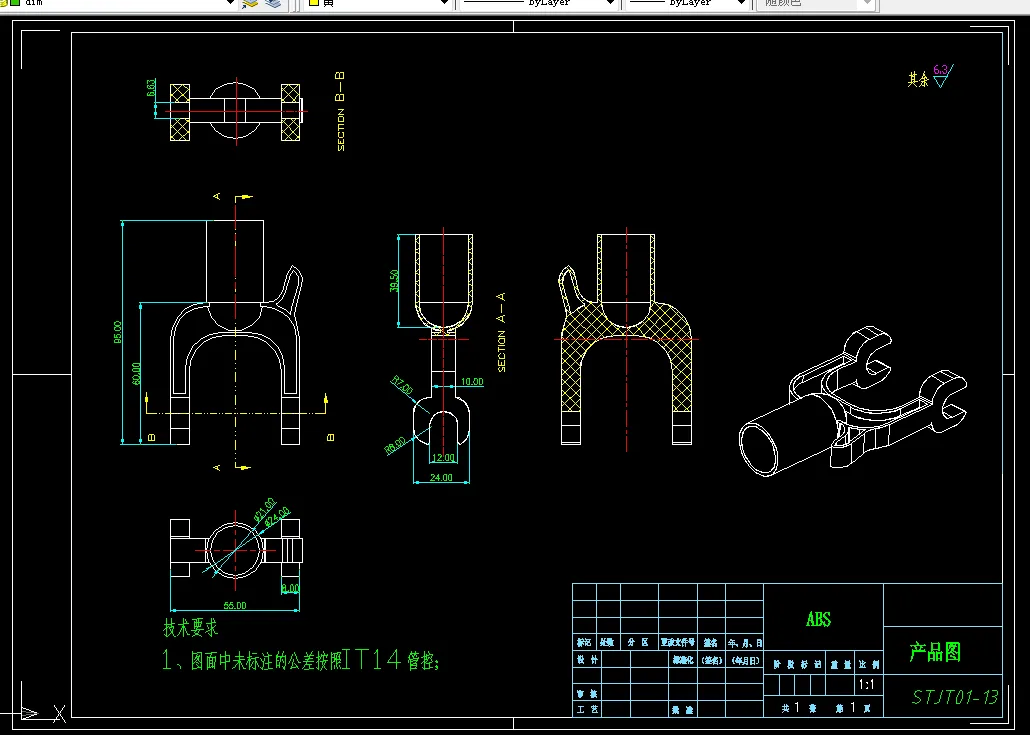Image resolution: width=1030 pixels, height=735 pixels.
Task: Select the '产品图' title text
Action: (x=935, y=652)
